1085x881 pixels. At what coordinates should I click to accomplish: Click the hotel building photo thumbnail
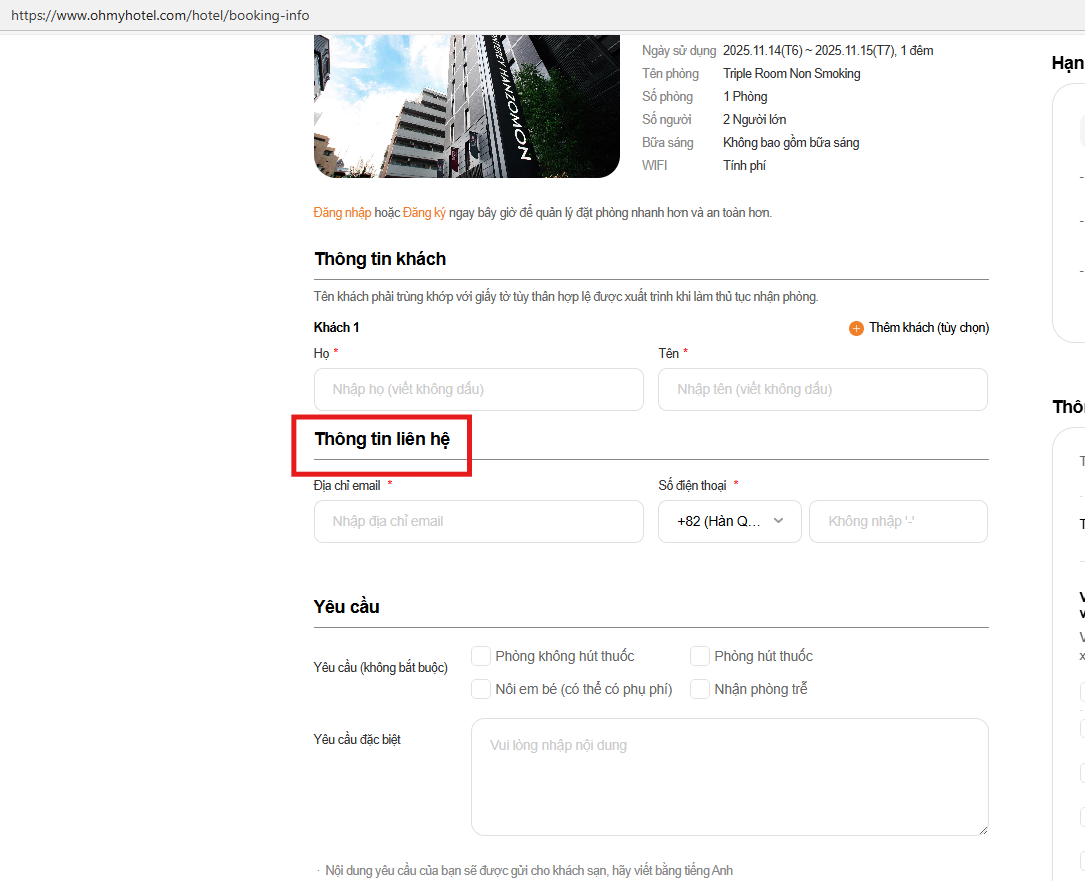point(466,106)
